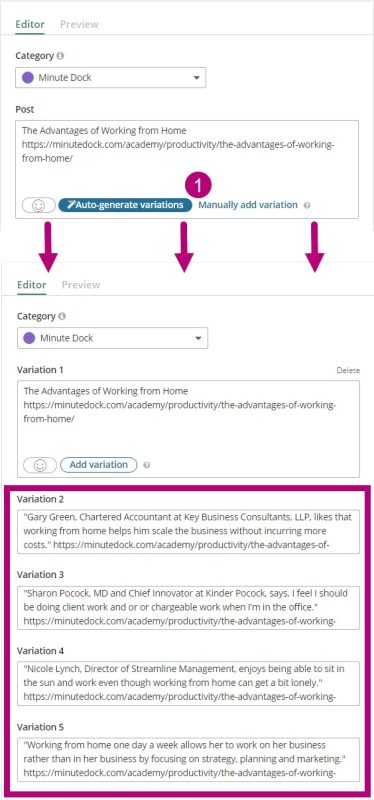Click the Add variation button
374x800 pixels.
98,465
